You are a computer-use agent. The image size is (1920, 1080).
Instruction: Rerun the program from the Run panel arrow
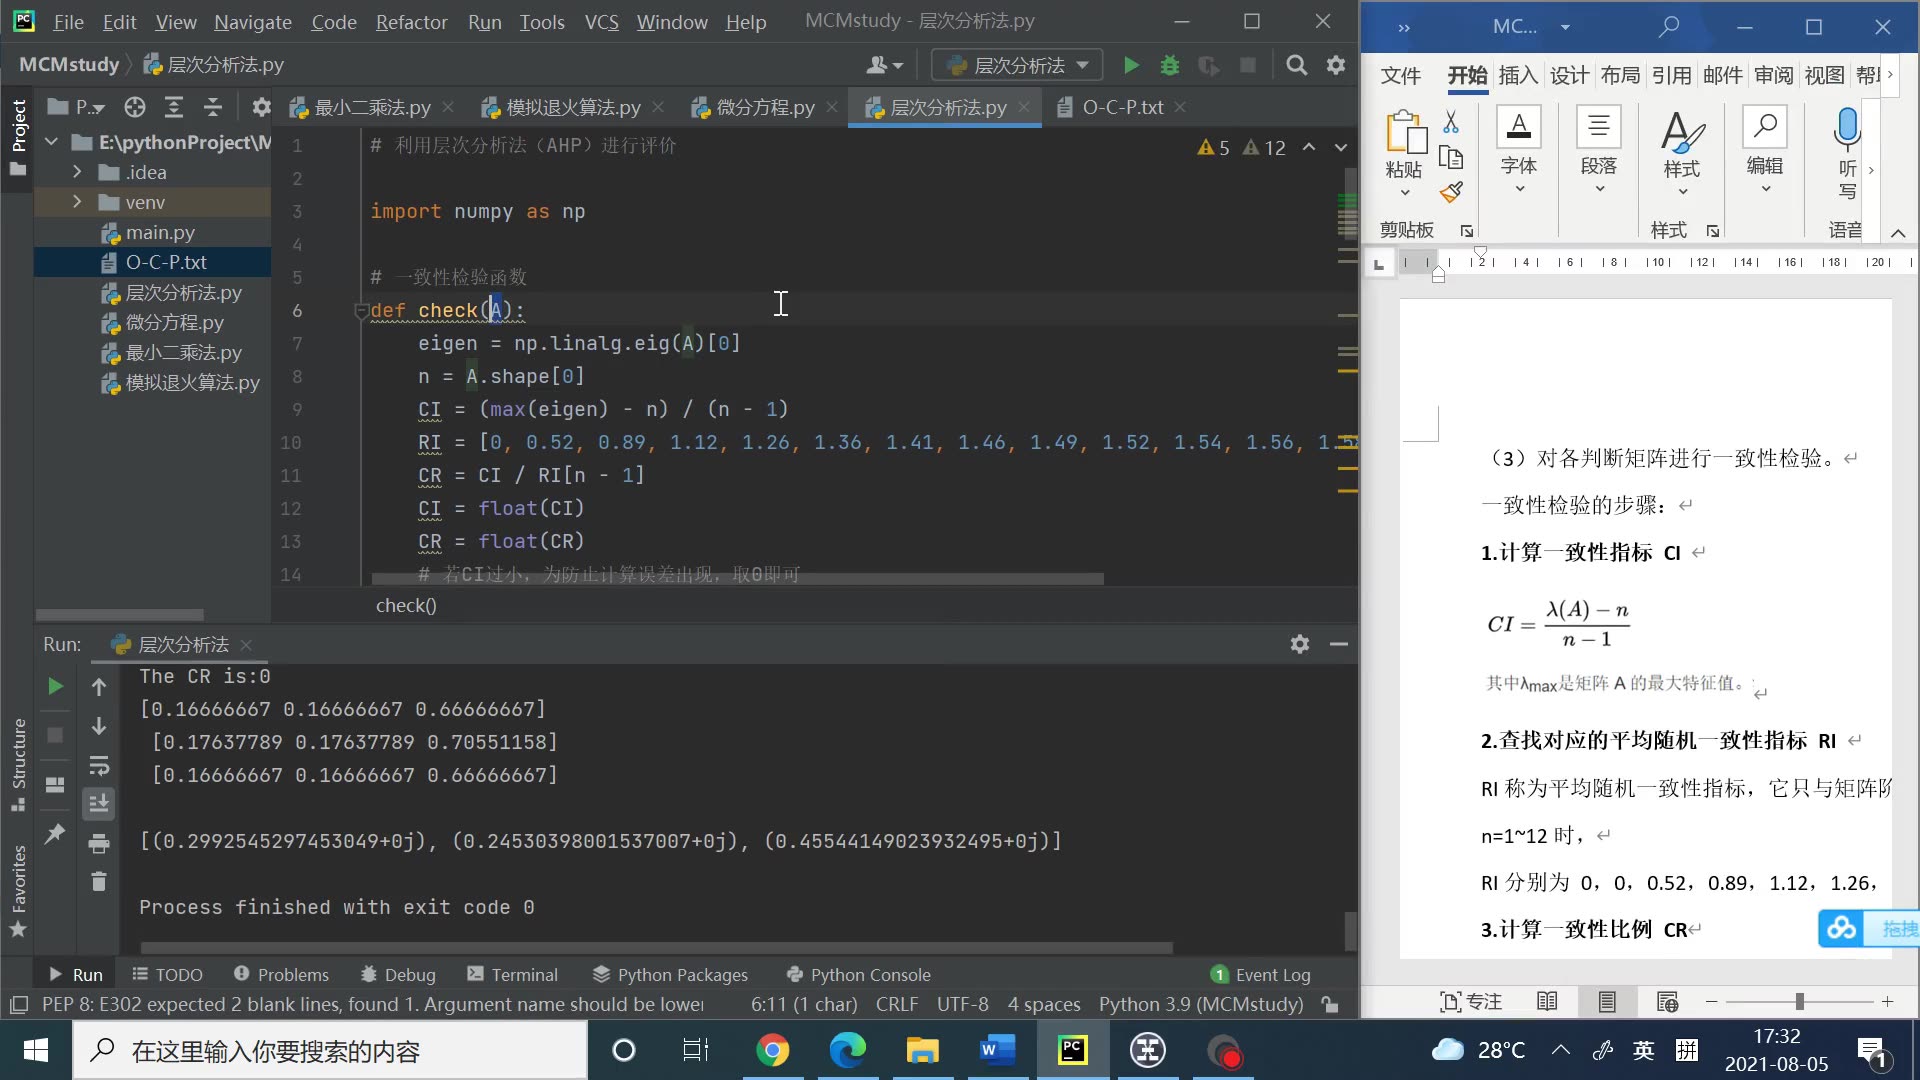click(55, 686)
